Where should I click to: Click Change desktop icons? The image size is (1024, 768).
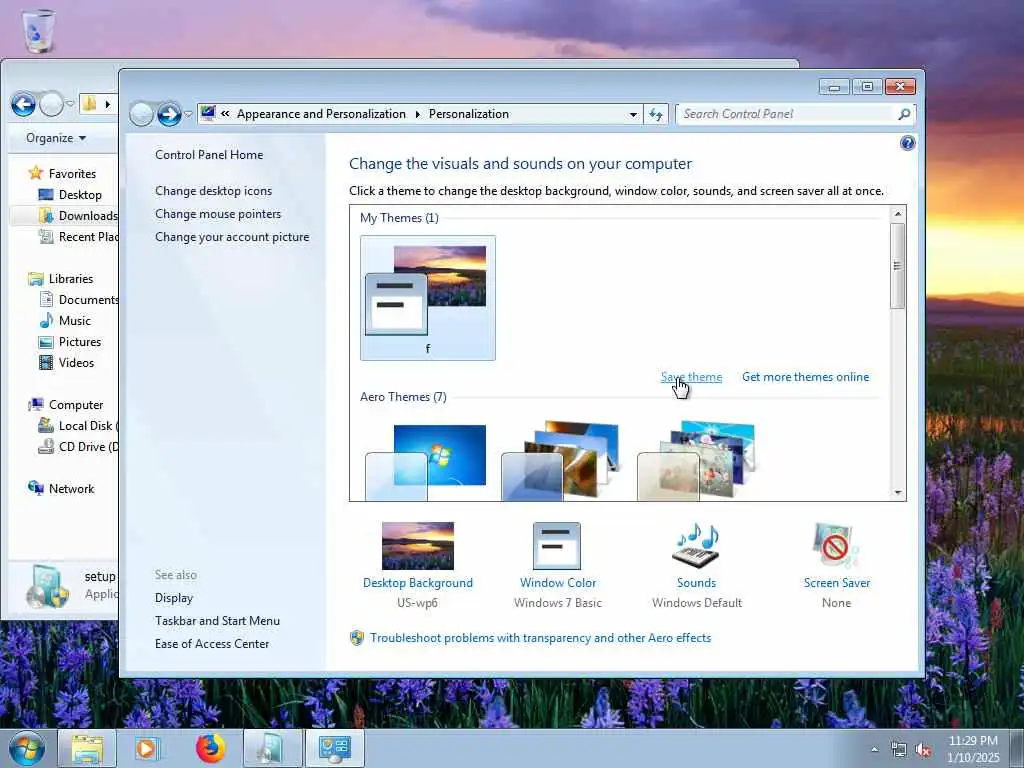pyautogui.click(x=214, y=191)
